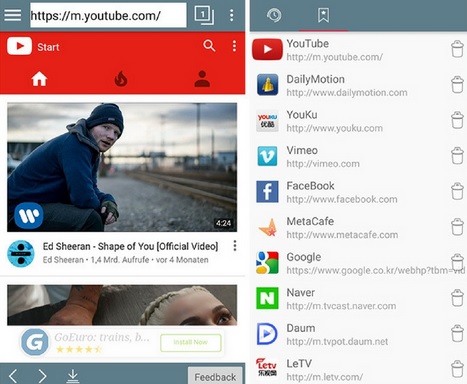Viewport: 467px width, 384px height.
Task: Click Install Now on GoEuro ad
Action: (x=191, y=342)
